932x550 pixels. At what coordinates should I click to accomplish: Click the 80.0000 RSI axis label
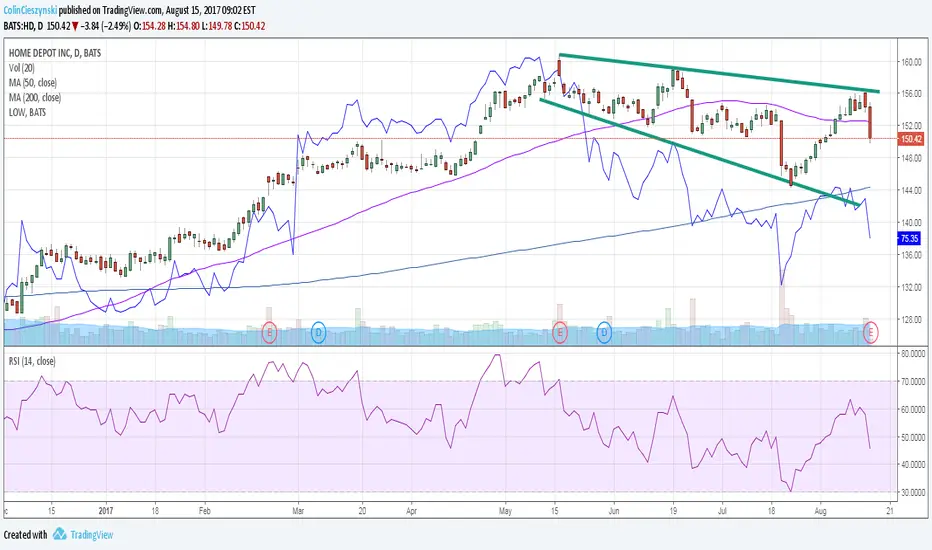(x=913, y=353)
